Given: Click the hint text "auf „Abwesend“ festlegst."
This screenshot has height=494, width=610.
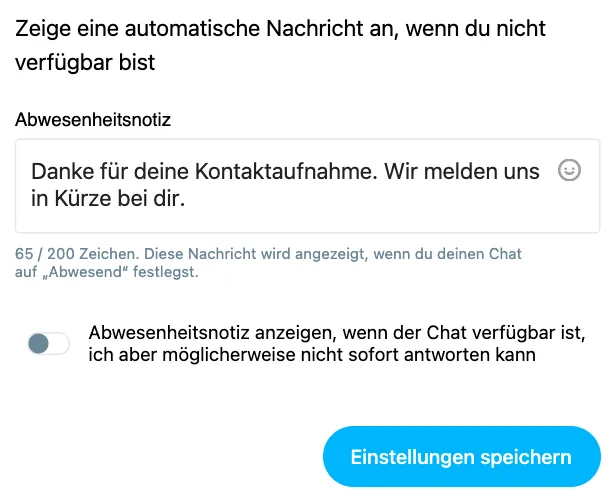Looking at the screenshot, I should click(107, 272).
